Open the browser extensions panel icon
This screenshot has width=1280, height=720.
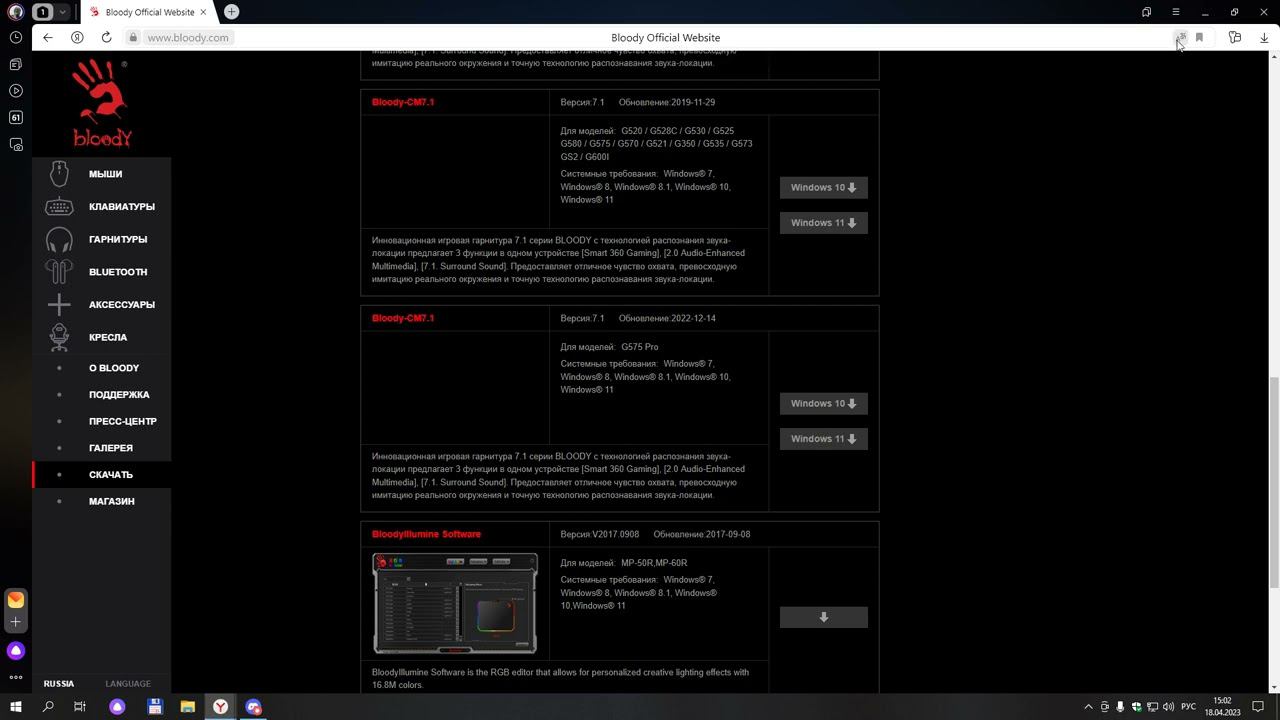tap(1235, 37)
